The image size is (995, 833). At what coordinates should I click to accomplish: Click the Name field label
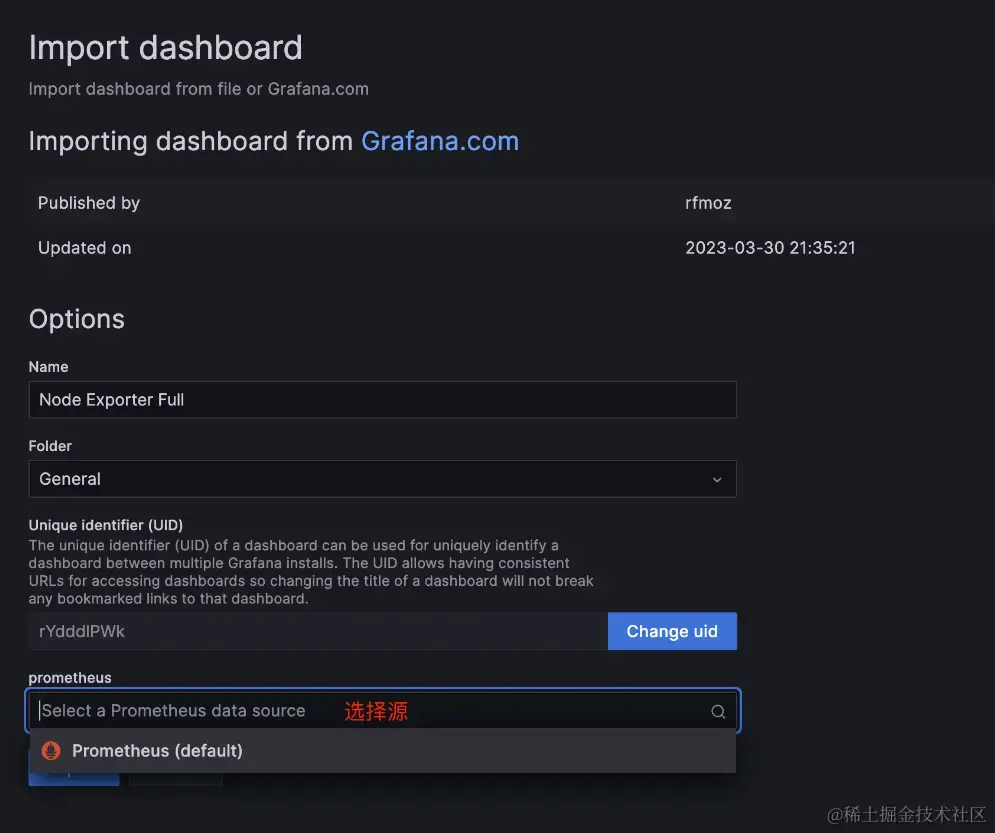pos(48,367)
